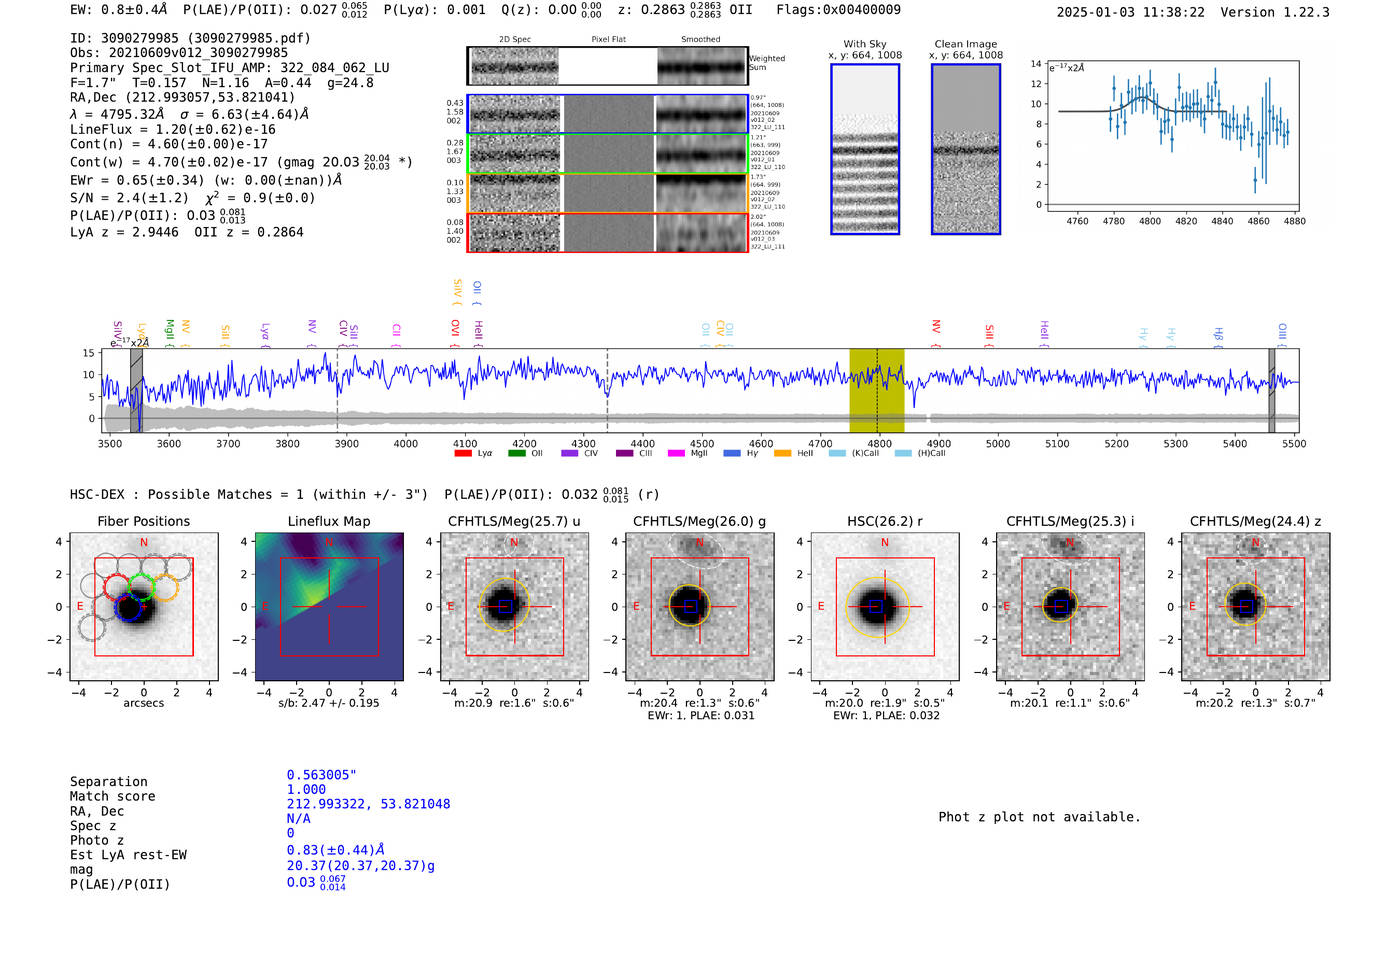1400x953 pixels.
Task: Click the match RA, Dec coordinates value
Action: pos(368,804)
